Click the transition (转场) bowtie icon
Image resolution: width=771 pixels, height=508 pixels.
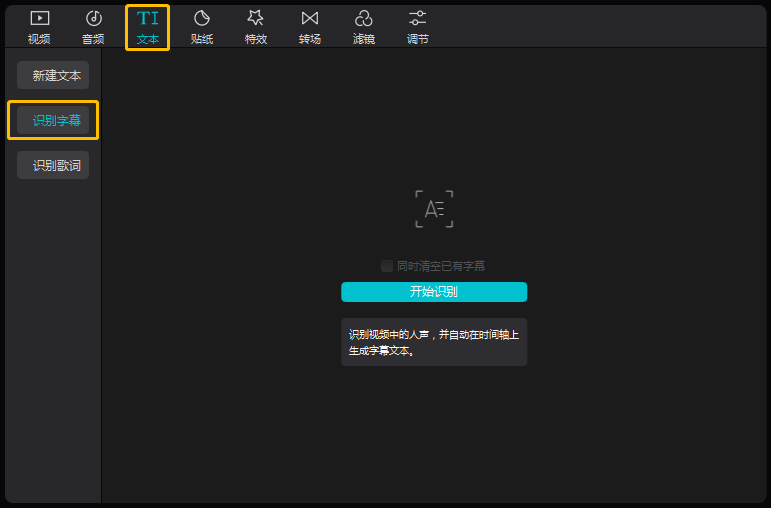310,18
